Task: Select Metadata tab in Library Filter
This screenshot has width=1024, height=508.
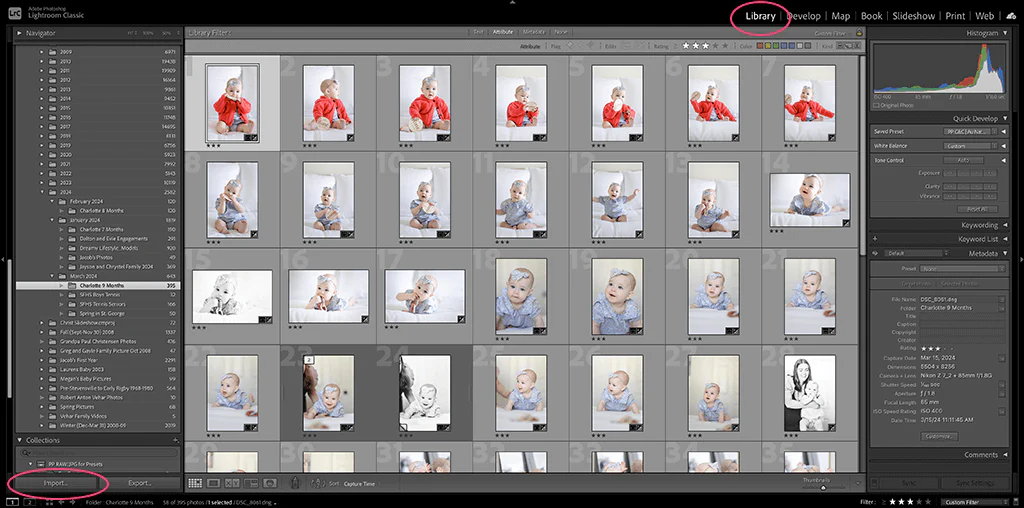Action: [x=534, y=32]
